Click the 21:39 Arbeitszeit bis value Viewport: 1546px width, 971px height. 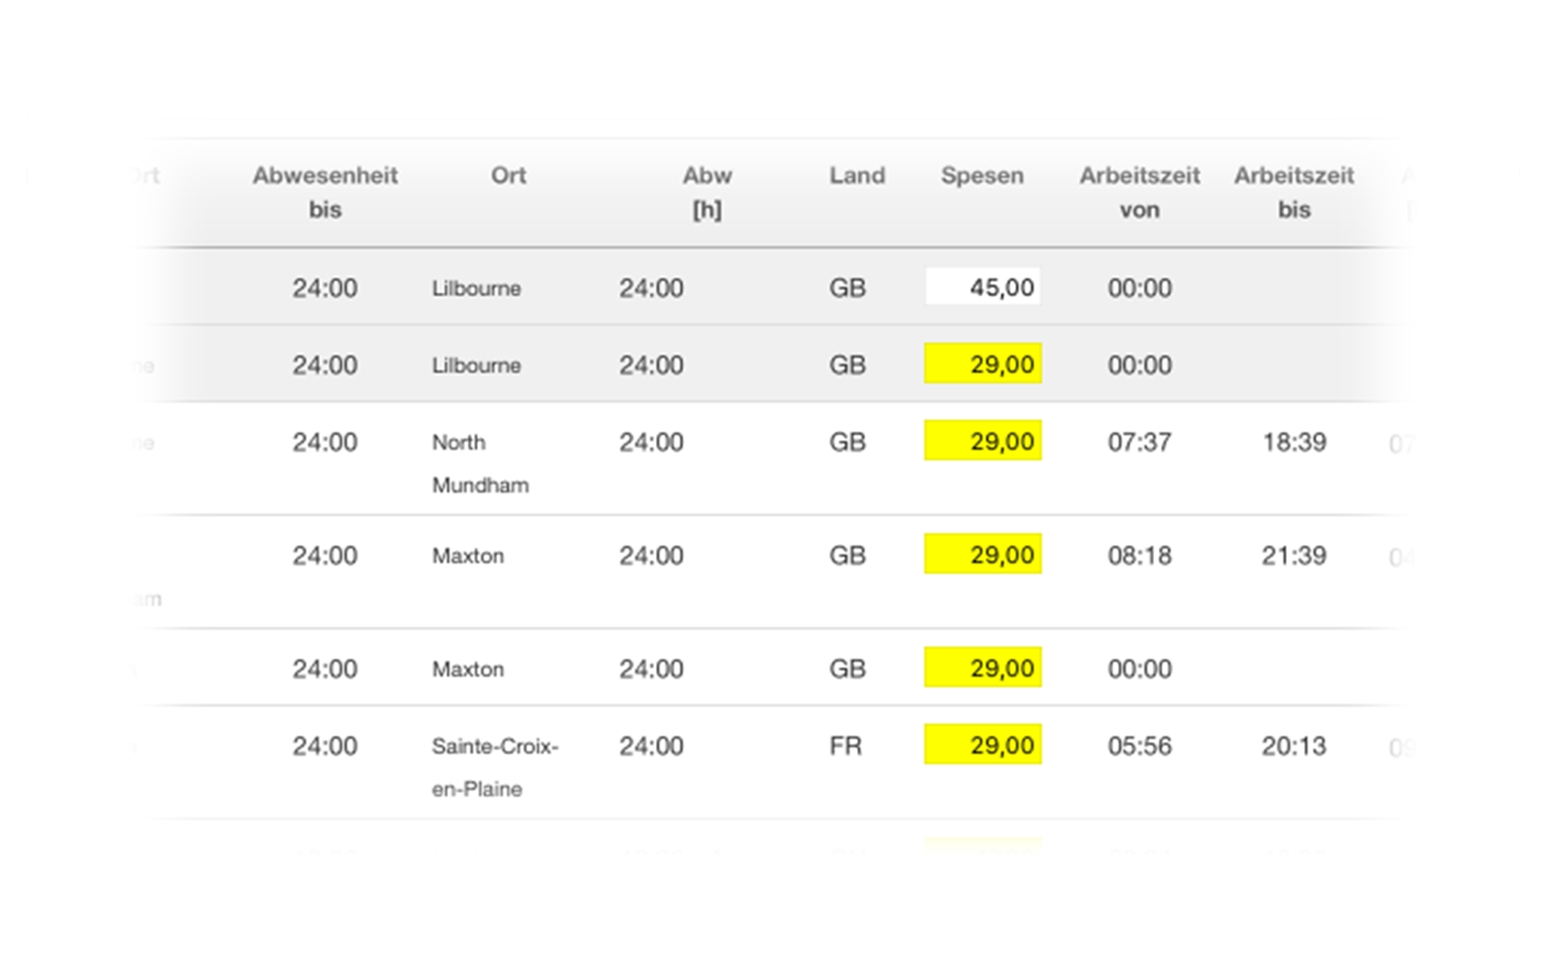[1294, 555]
